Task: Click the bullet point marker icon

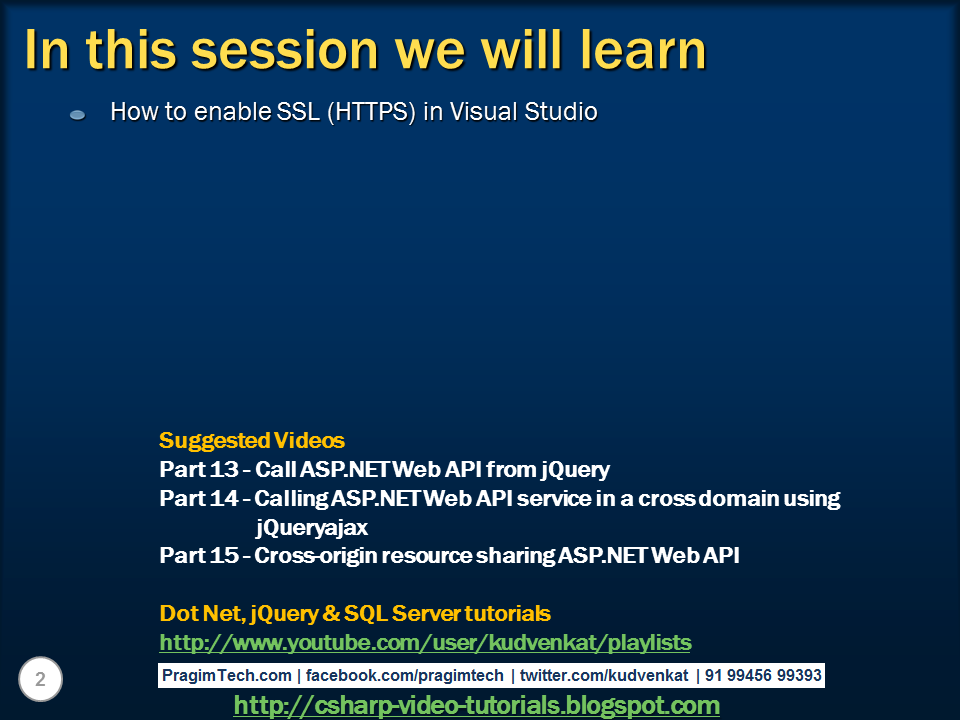Action: tap(78, 115)
